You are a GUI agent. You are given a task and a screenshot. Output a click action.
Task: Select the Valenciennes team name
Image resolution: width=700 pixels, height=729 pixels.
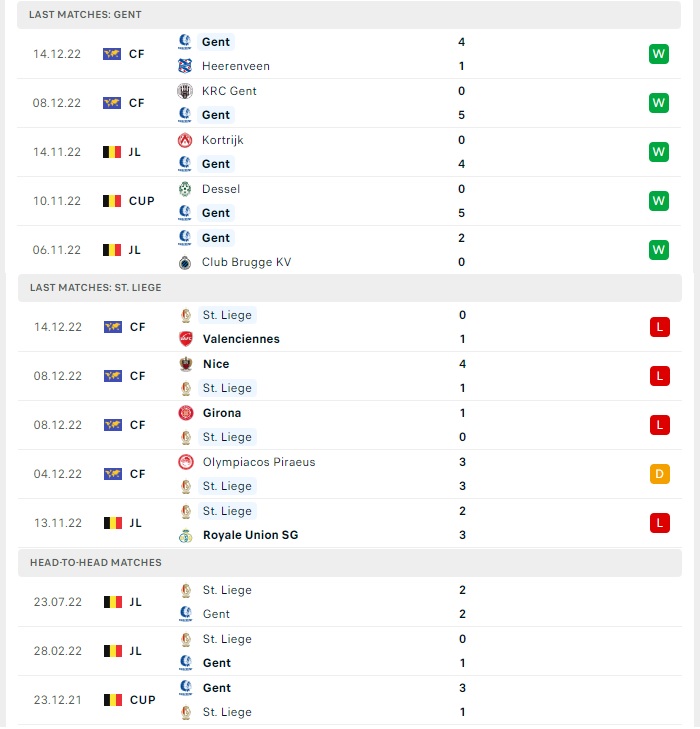click(x=241, y=339)
